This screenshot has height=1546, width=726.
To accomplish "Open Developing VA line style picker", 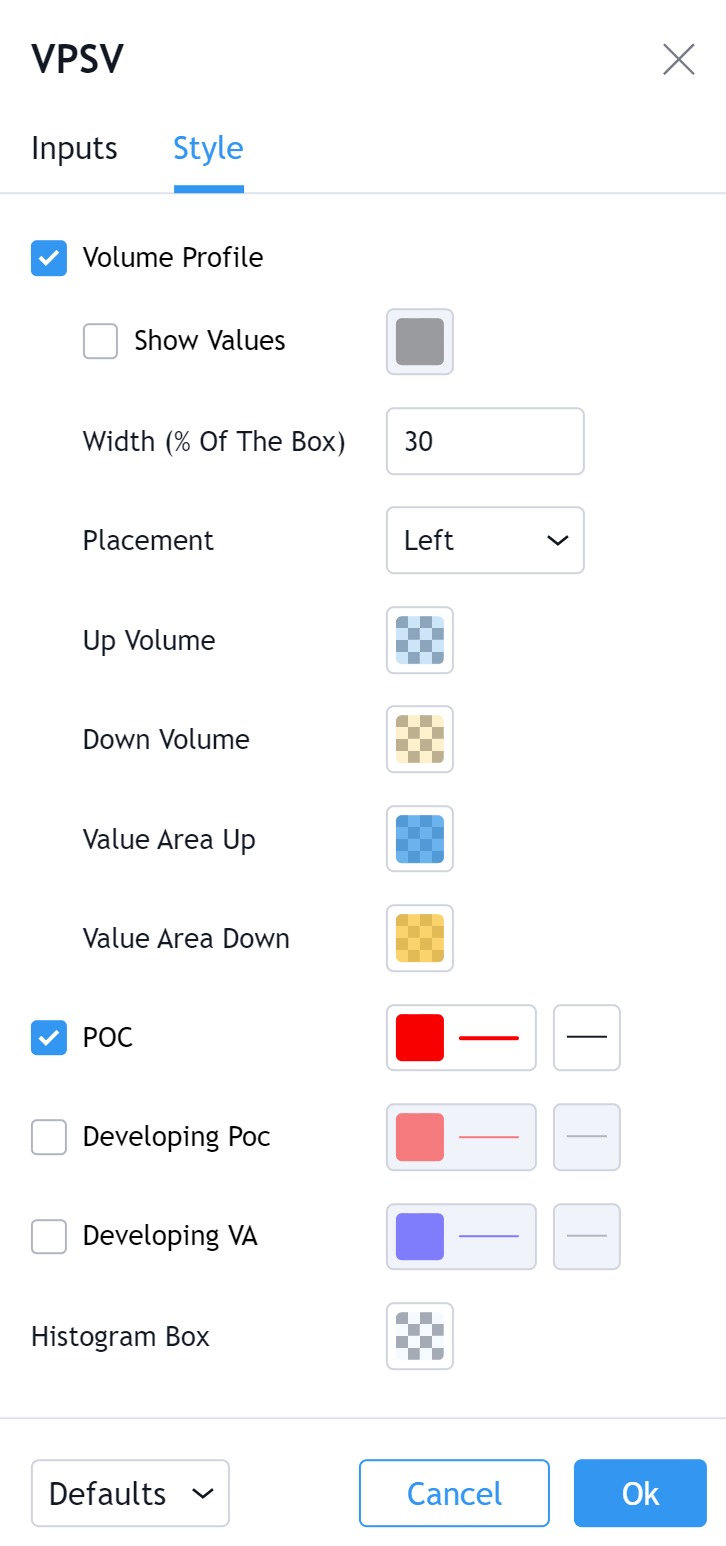I will coord(587,1236).
